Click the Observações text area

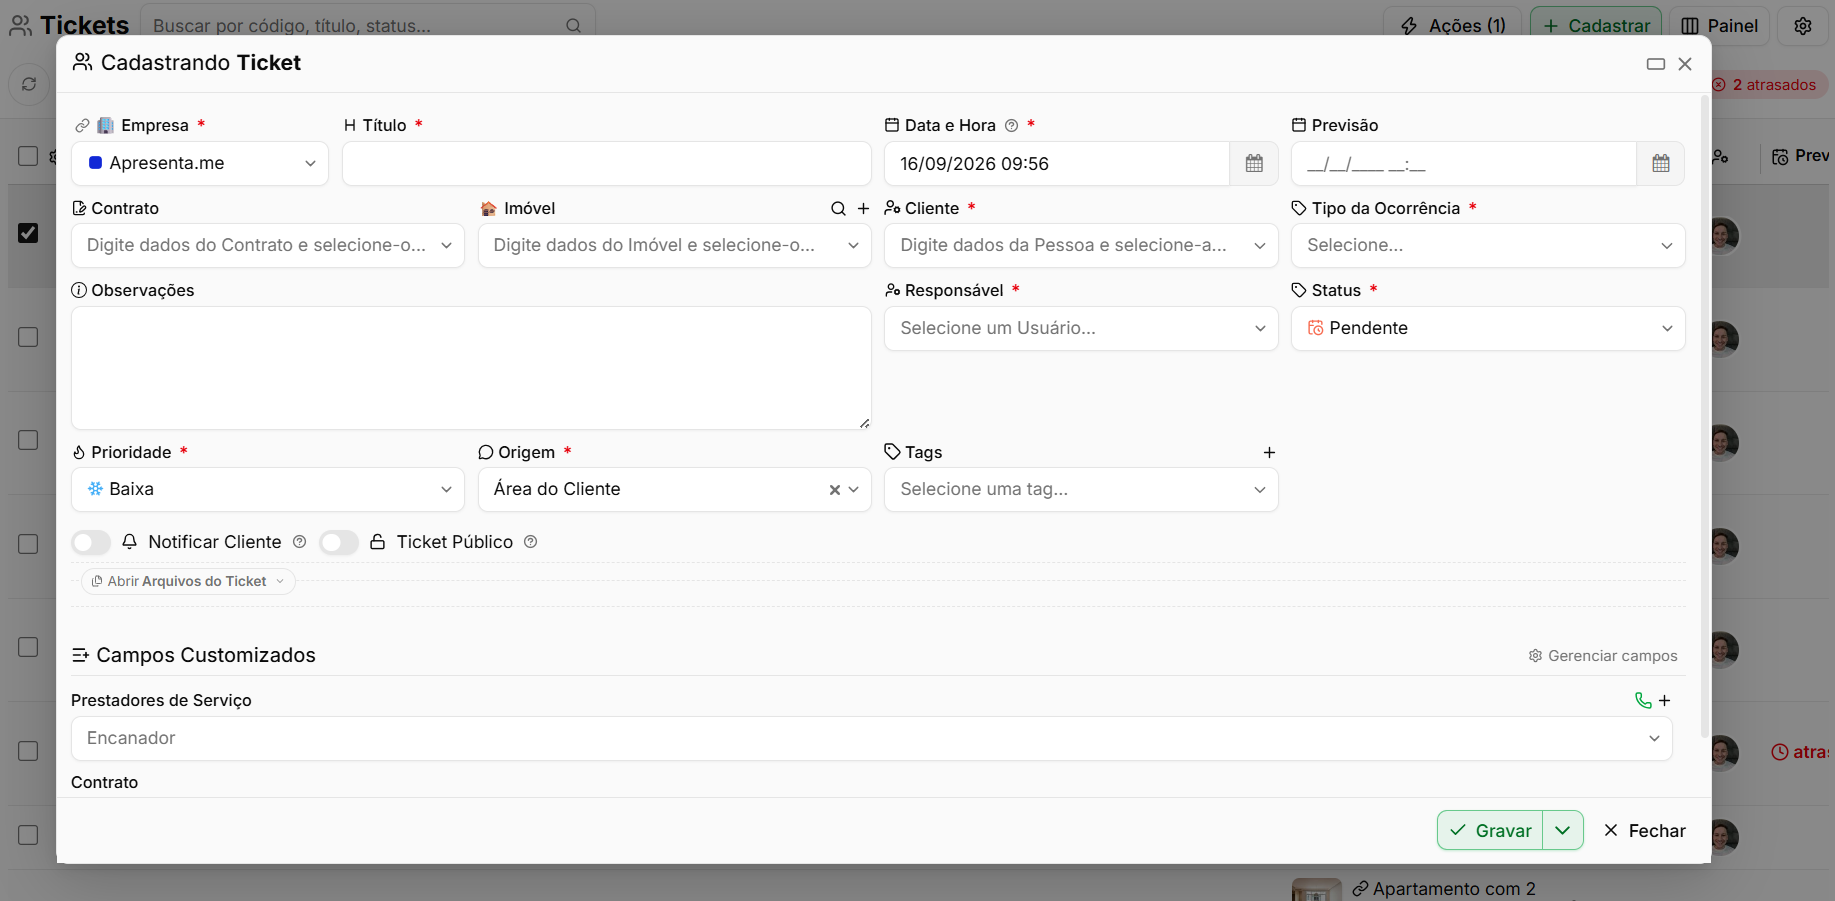point(471,368)
